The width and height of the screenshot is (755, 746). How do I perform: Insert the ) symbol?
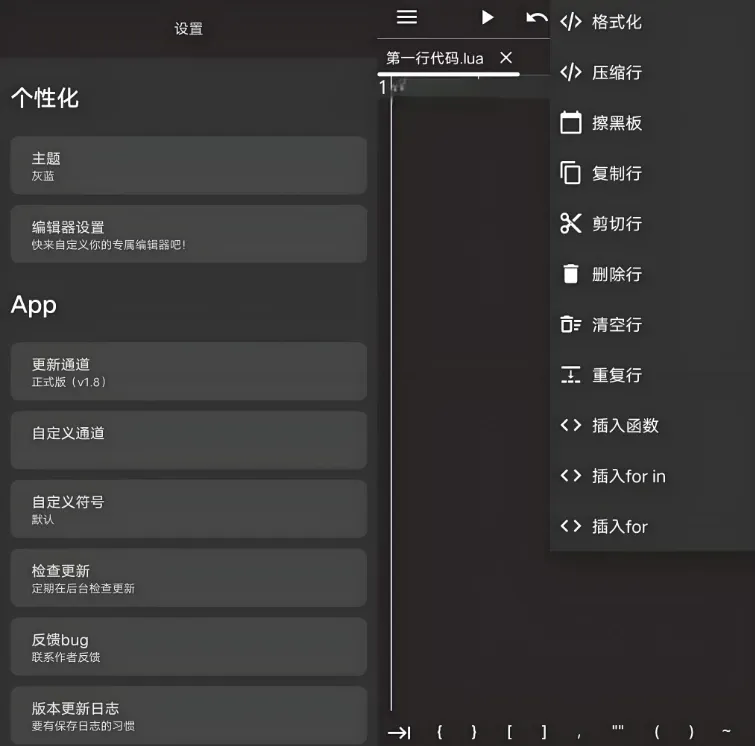tap(691, 733)
